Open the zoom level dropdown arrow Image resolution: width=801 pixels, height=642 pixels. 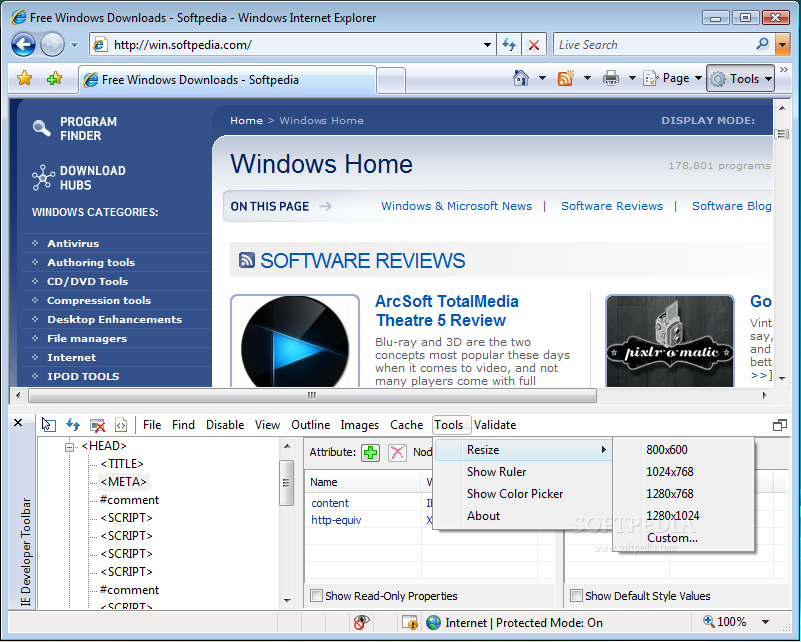(765, 622)
